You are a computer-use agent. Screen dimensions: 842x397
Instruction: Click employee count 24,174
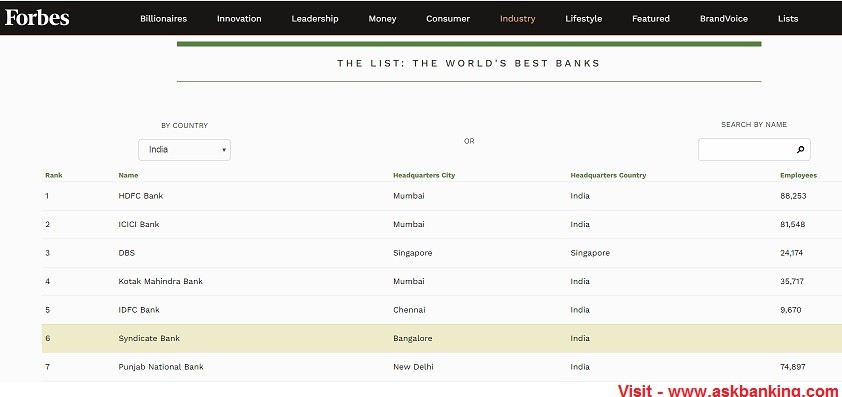pyautogui.click(x=792, y=253)
